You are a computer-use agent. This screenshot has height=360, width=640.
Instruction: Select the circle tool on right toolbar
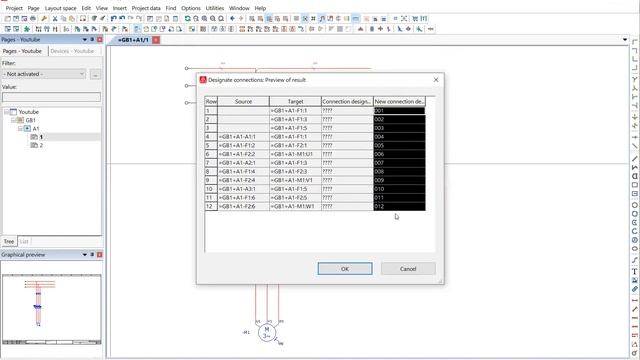635,205
